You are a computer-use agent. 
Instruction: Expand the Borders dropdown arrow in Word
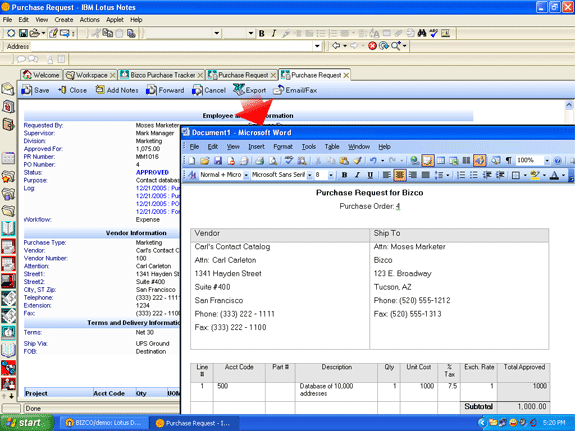pos(525,175)
